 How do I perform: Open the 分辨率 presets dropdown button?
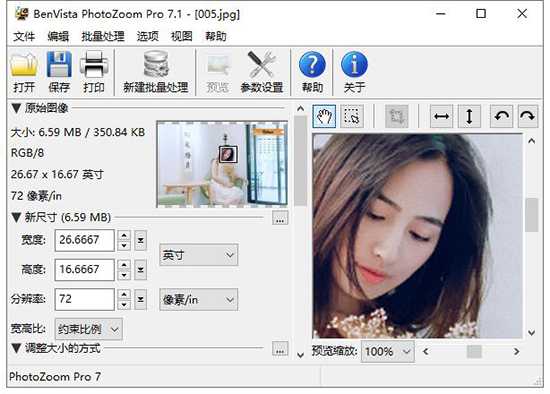pos(140,299)
